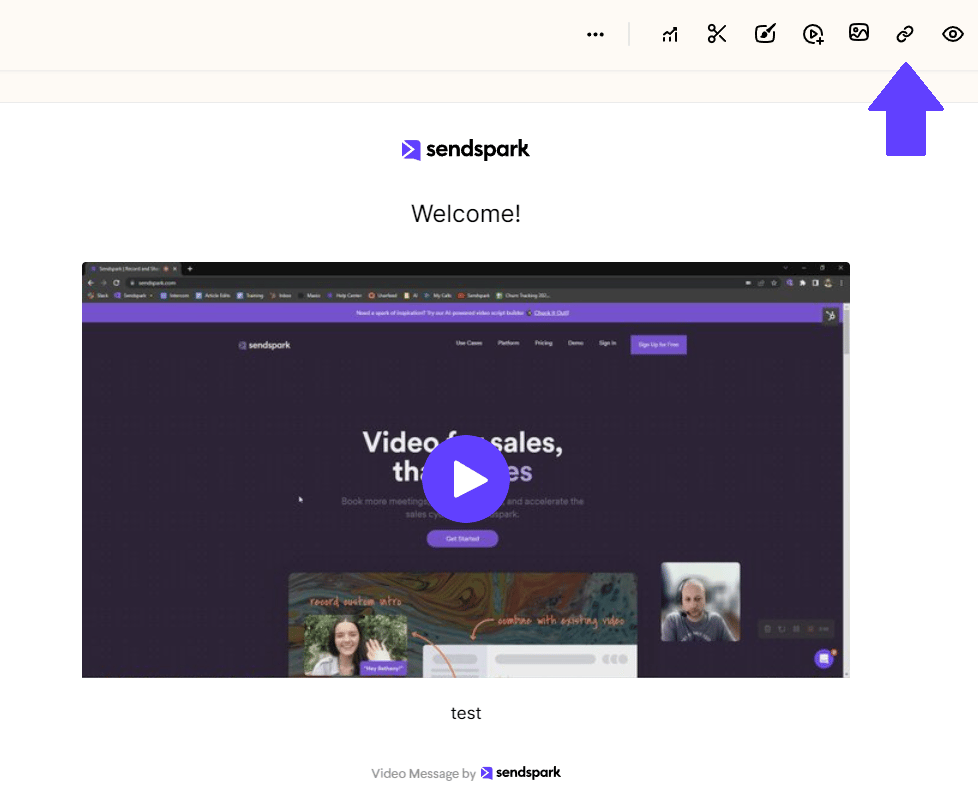Open the video analytics chart icon
Viewport: 978px width, 809px height.
(x=670, y=34)
